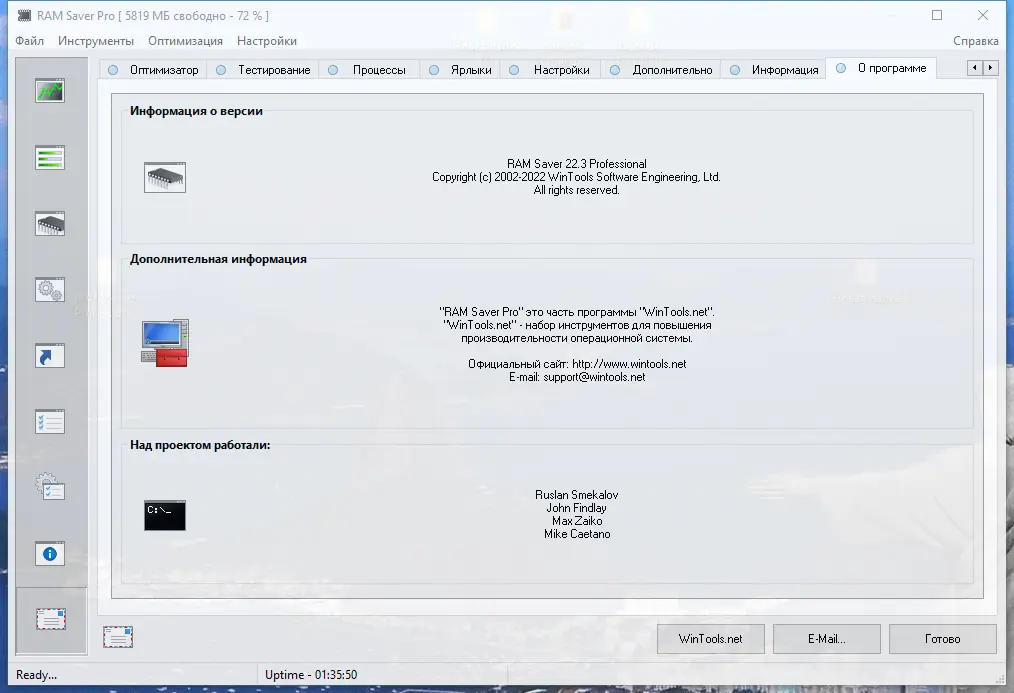Click the Готово button
The height and width of the screenshot is (693, 1014).
942,639
